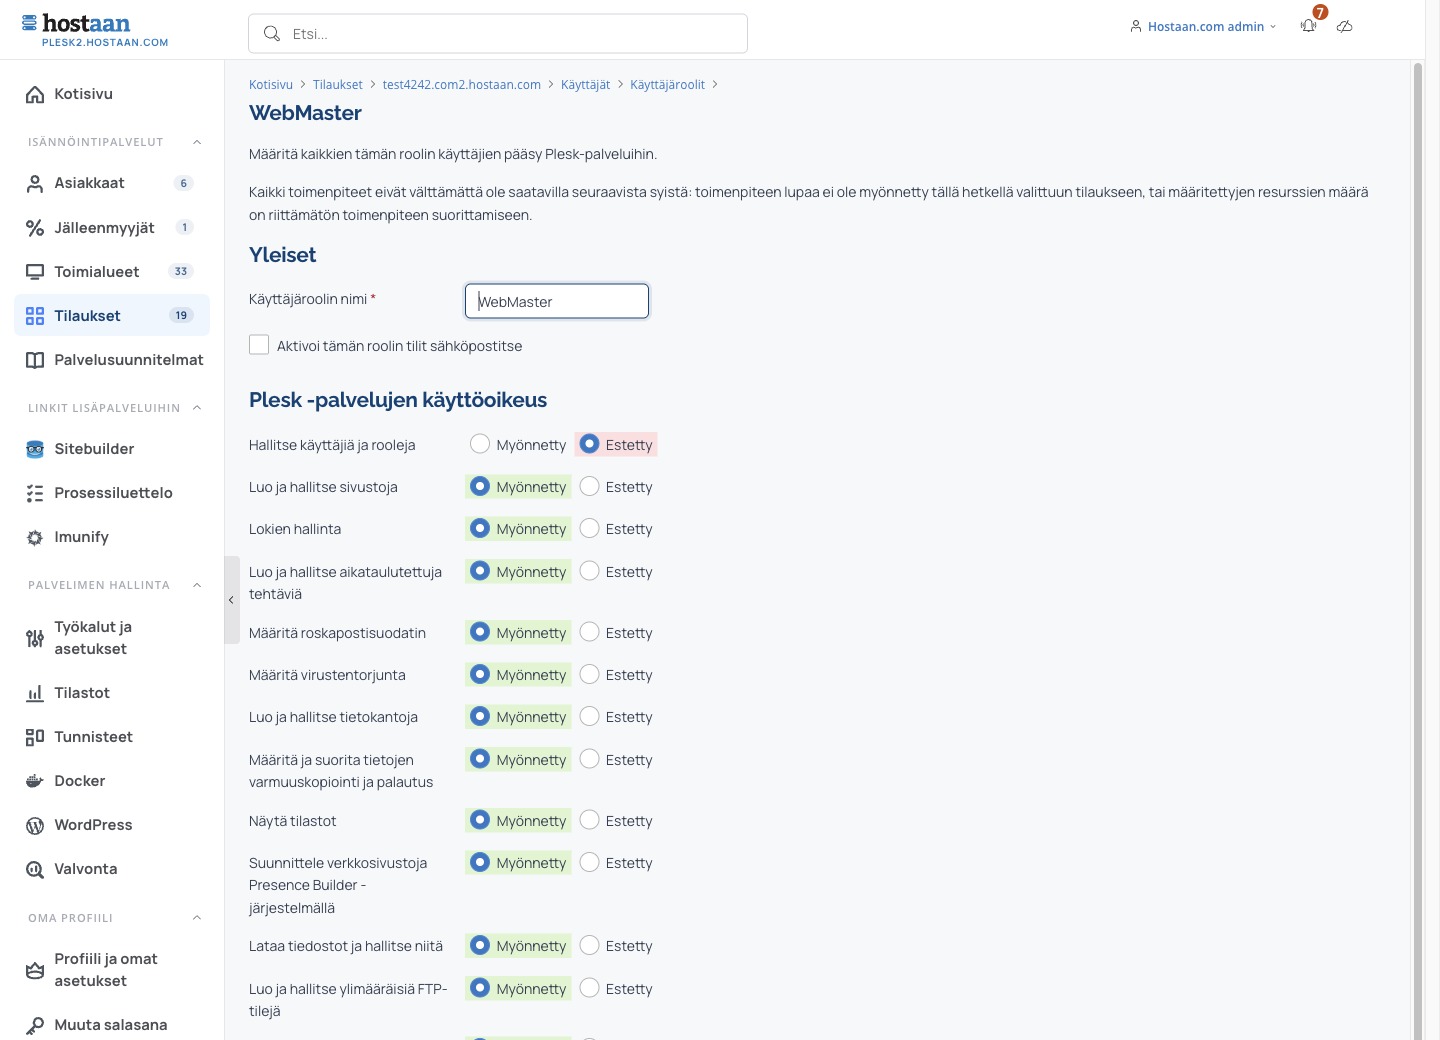Viewport: 1440px width, 1040px height.
Task: Open the Hostaan.com admin user dropdown
Action: [1203, 27]
